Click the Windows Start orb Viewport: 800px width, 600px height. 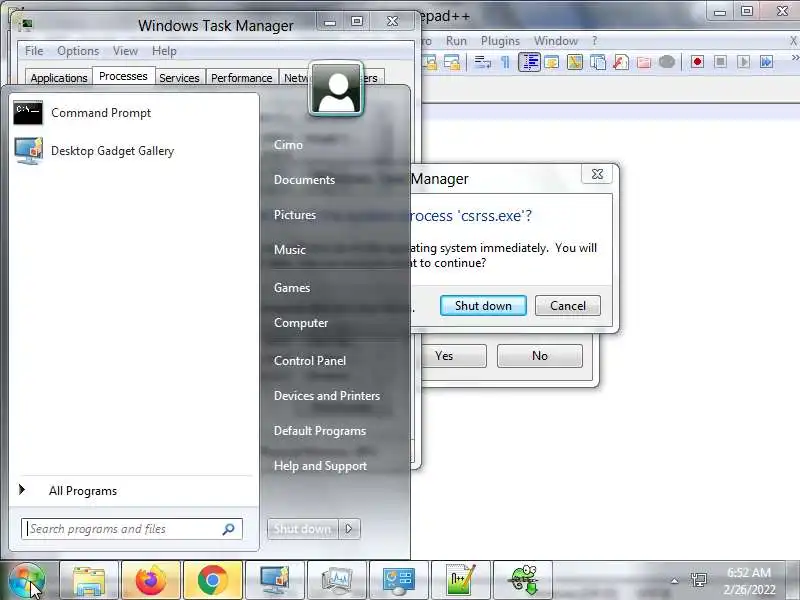[27, 581]
